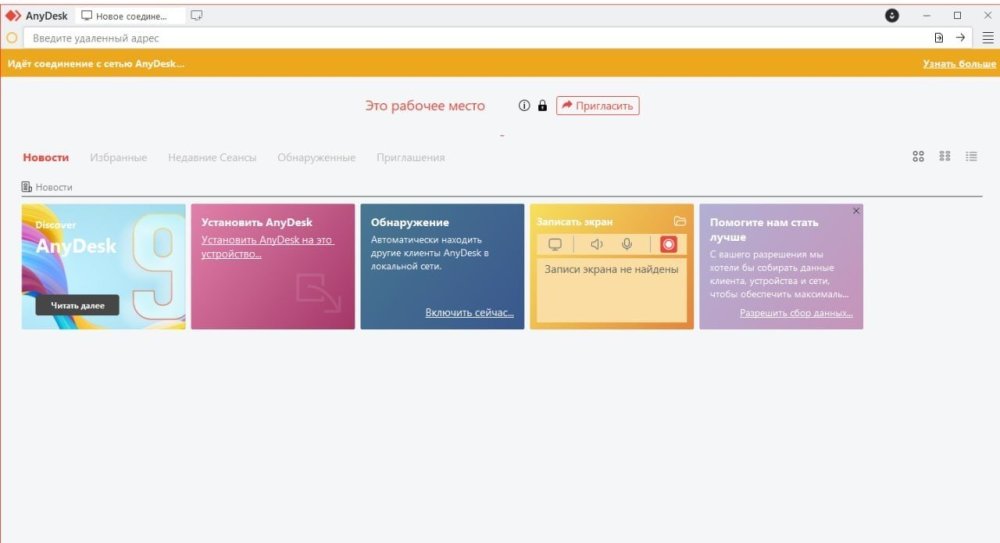Click the profile download circle icon

coord(892,15)
